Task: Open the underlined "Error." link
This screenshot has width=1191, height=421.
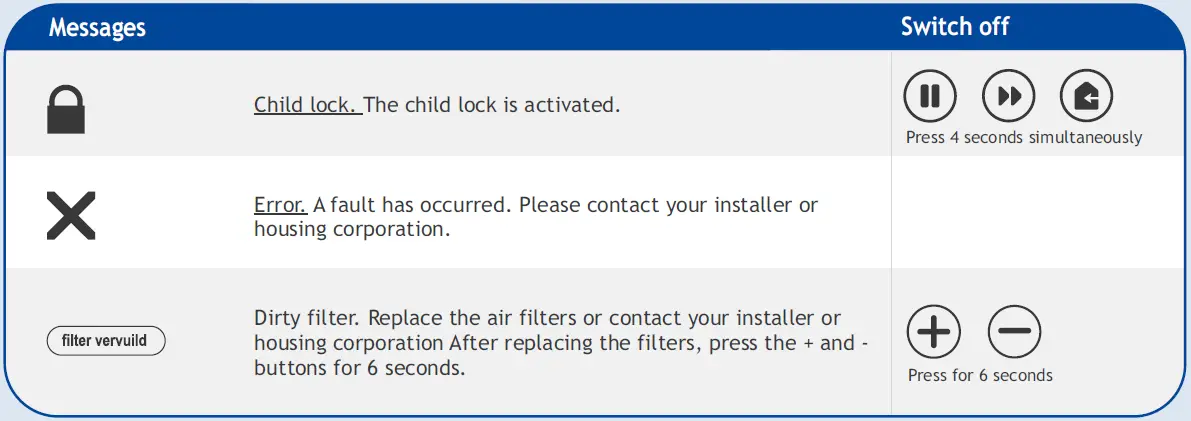Action: pos(280,205)
